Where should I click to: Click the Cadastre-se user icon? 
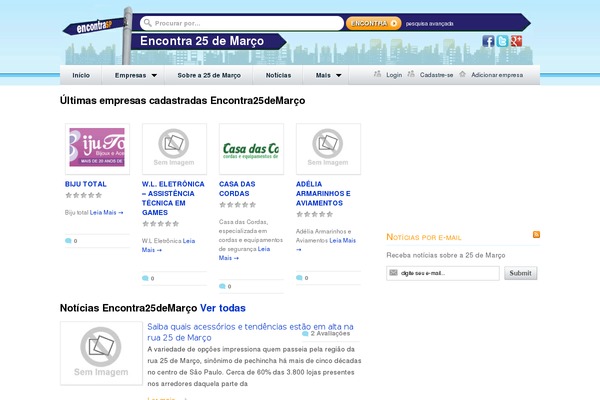click(x=411, y=74)
